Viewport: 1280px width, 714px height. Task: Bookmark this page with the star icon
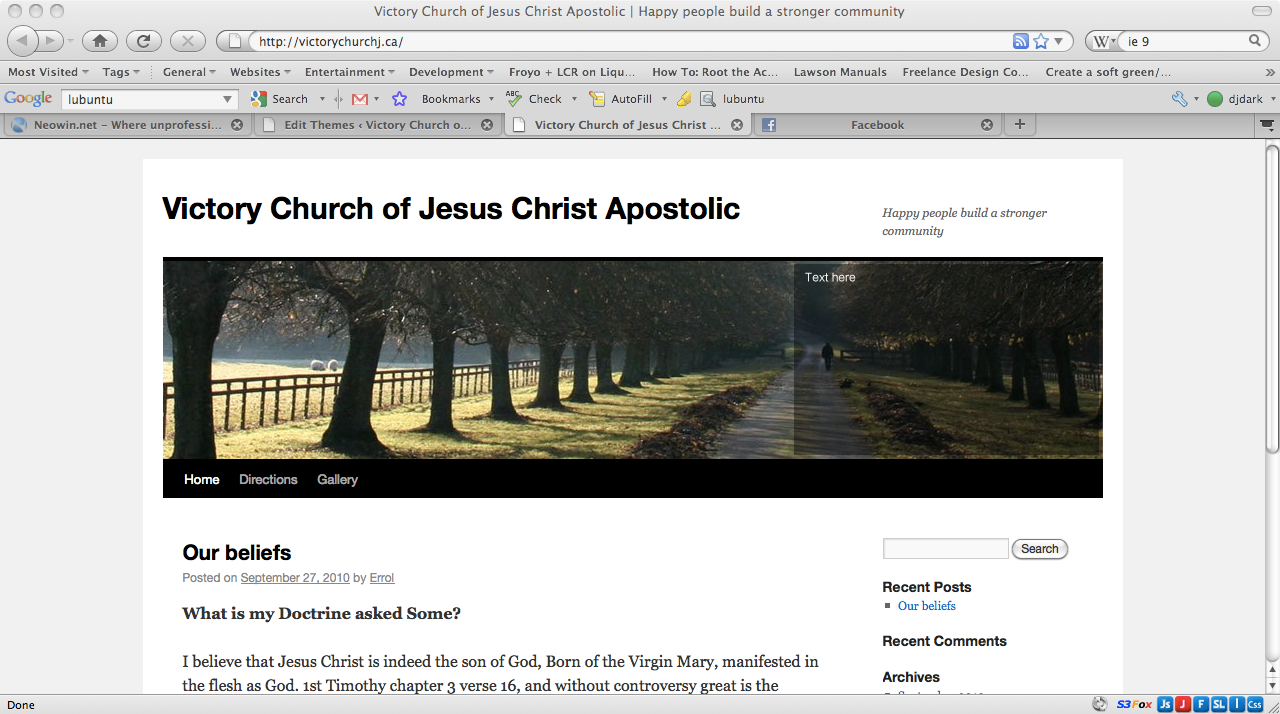(1041, 41)
